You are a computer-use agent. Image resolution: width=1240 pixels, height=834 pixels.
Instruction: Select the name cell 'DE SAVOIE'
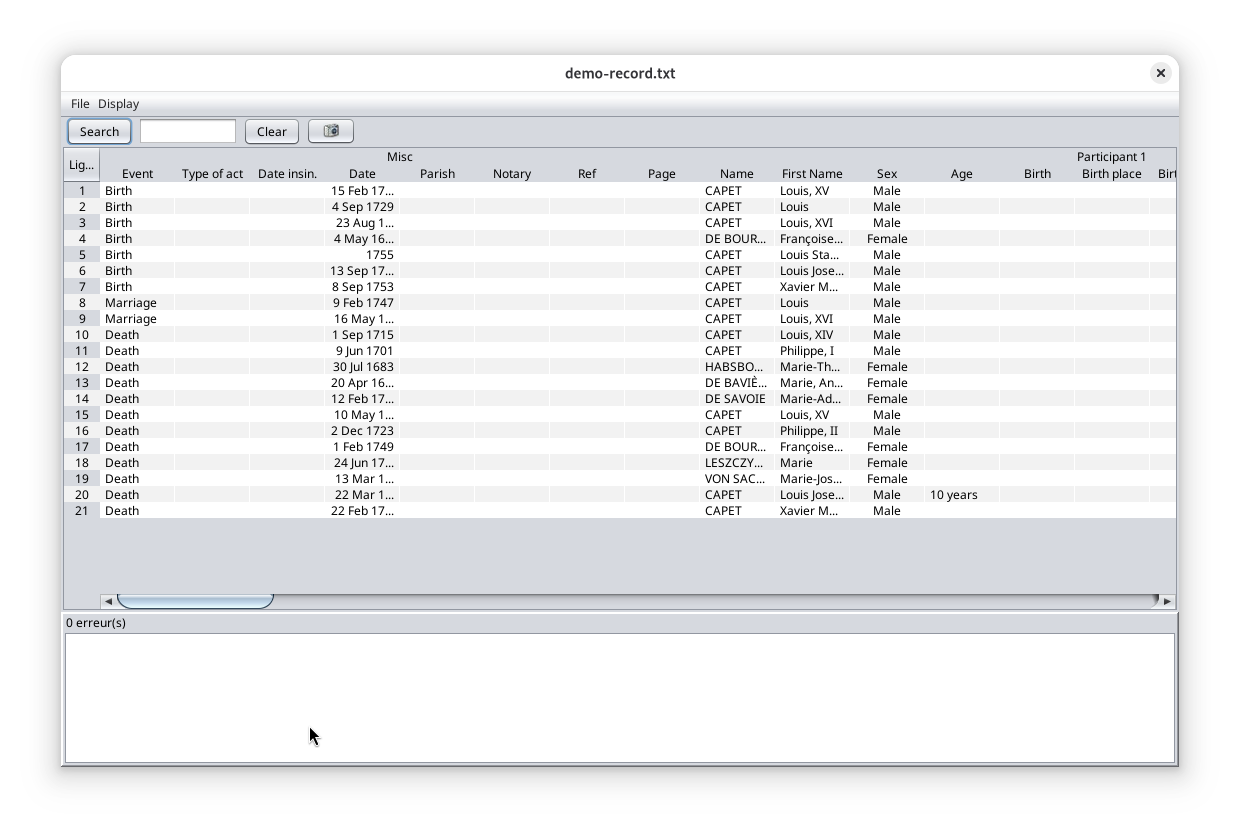(737, 398)
